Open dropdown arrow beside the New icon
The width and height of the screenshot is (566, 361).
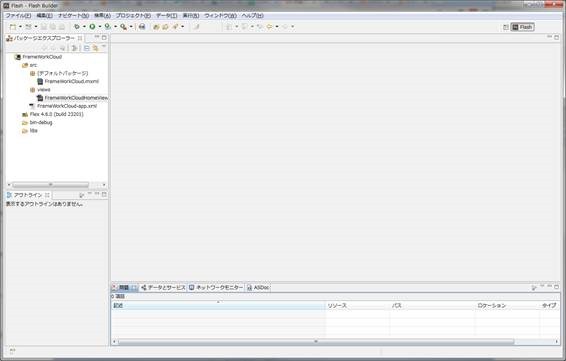pyautogui.click(x=20, y=27)
